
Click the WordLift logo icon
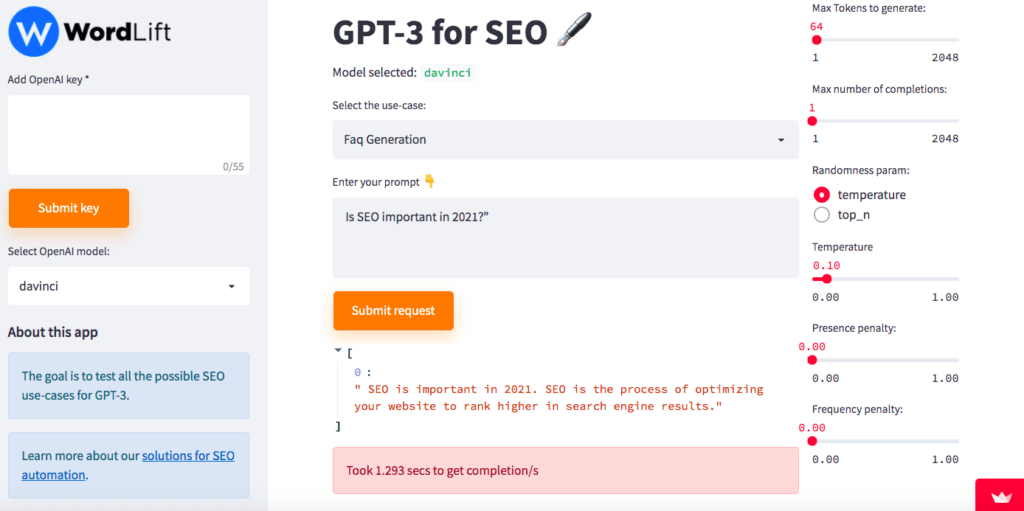tap(33, 31)
